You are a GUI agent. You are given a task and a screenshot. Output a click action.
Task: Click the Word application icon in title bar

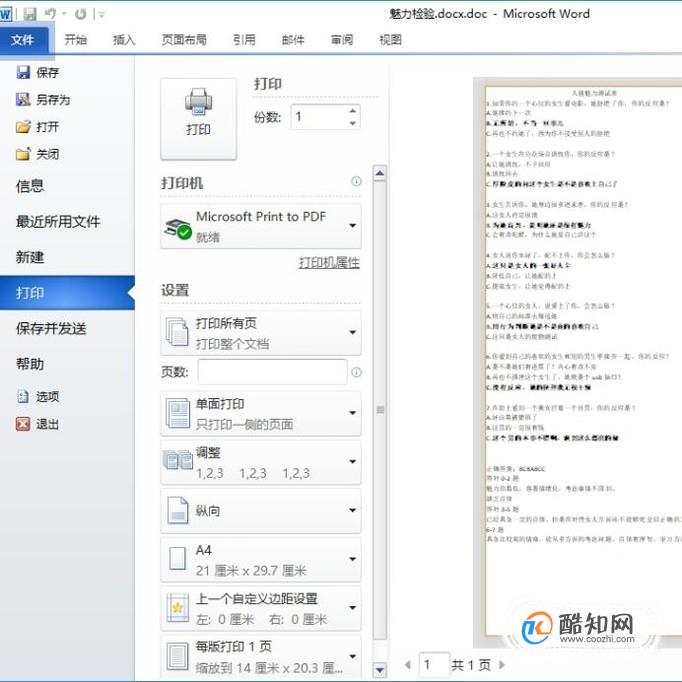[6, 14]
